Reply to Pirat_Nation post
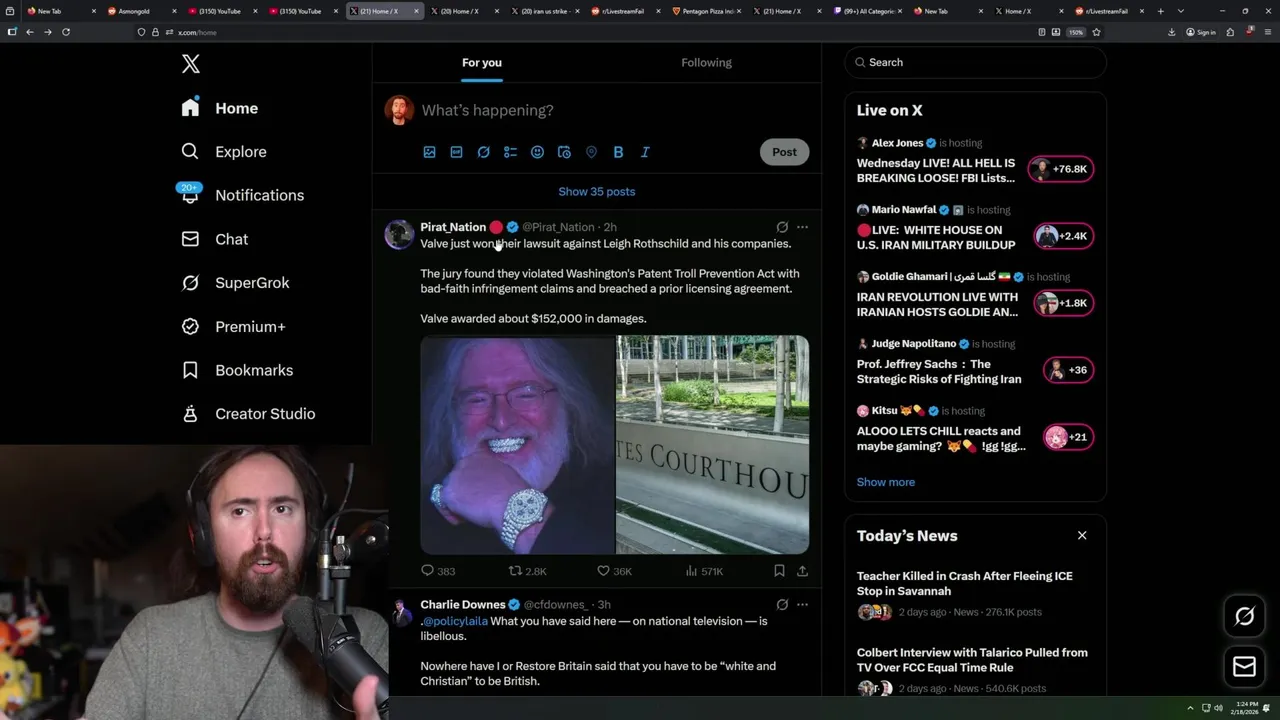The height and width of the screenshot is (720, 1280). [x=438, y=571]
